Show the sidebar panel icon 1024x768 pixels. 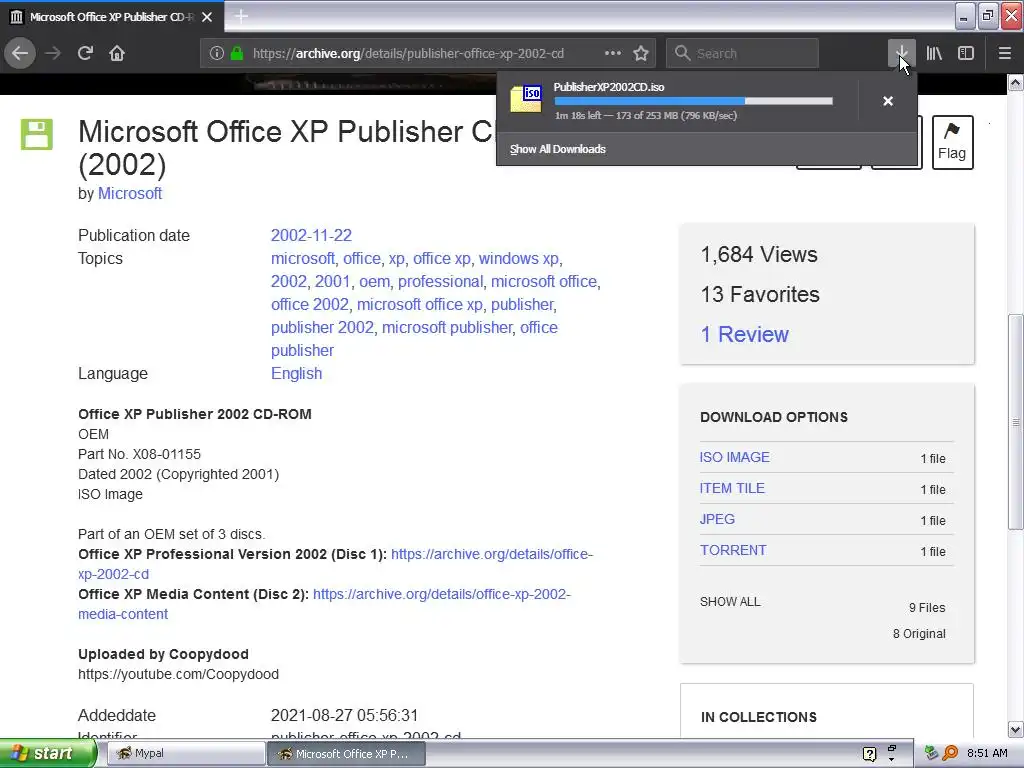[966, 54]
